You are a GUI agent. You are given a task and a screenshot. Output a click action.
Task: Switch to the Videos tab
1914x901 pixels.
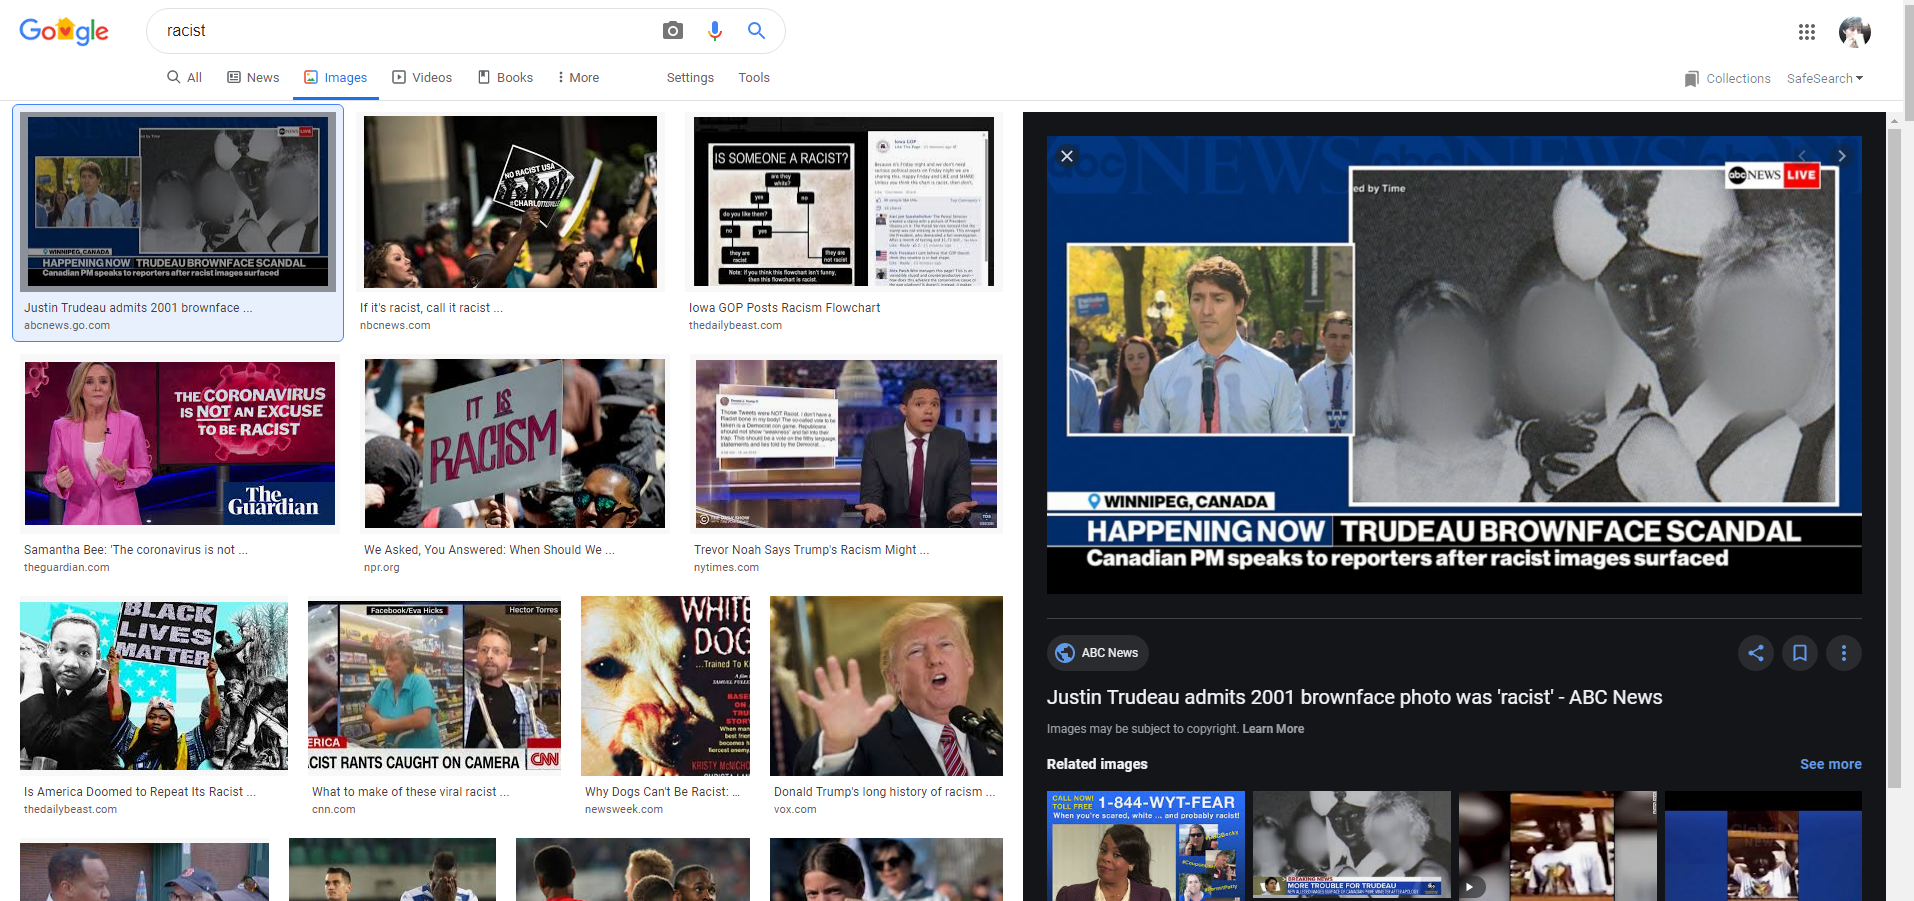tap(422, 77)
